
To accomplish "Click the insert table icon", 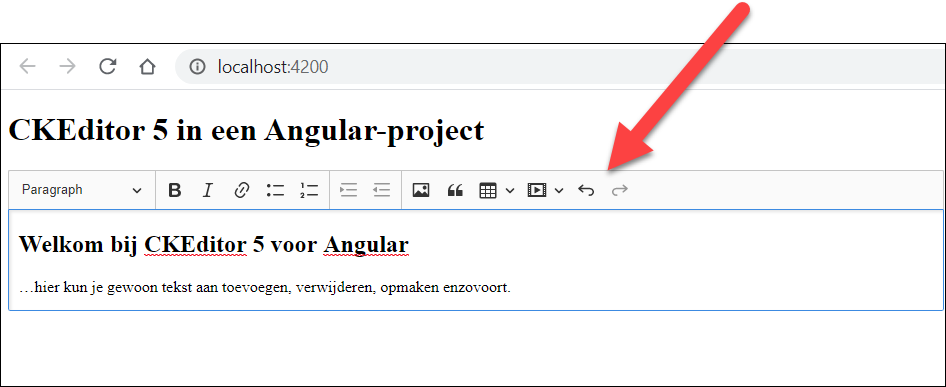I will (x=487, y=191).
